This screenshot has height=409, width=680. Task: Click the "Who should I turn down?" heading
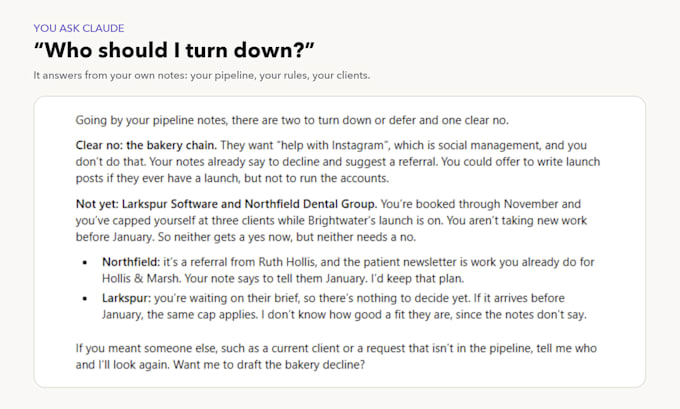[174, 50]
